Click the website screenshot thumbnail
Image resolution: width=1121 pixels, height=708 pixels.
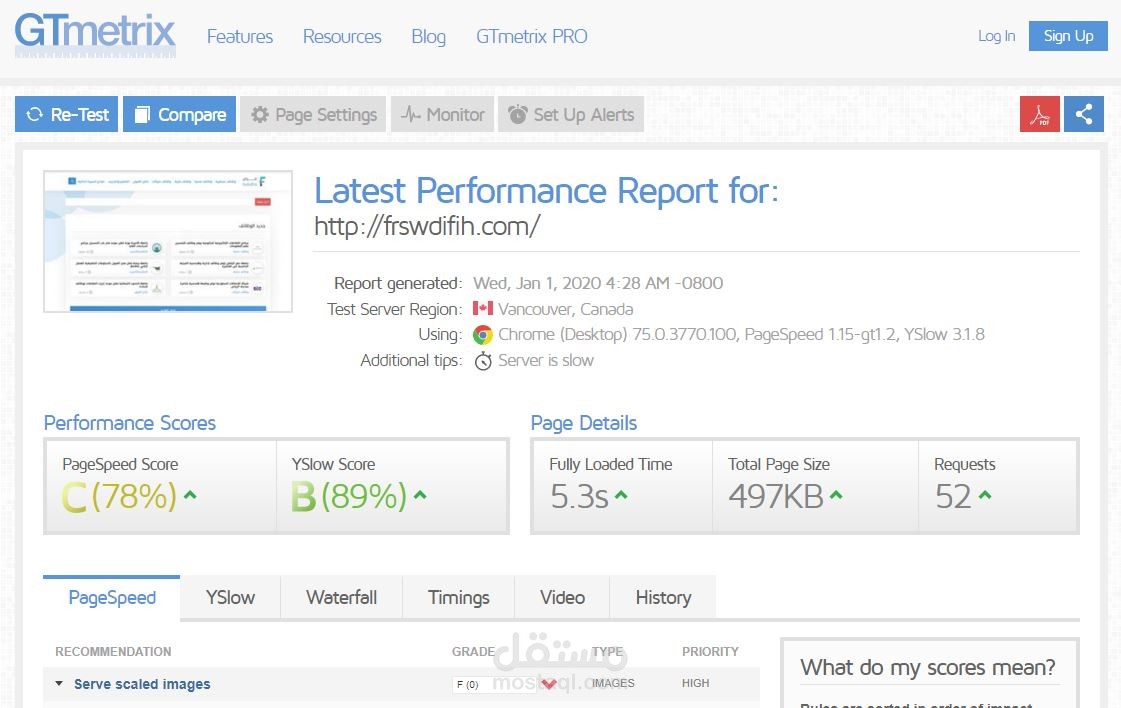coord(168,241)
